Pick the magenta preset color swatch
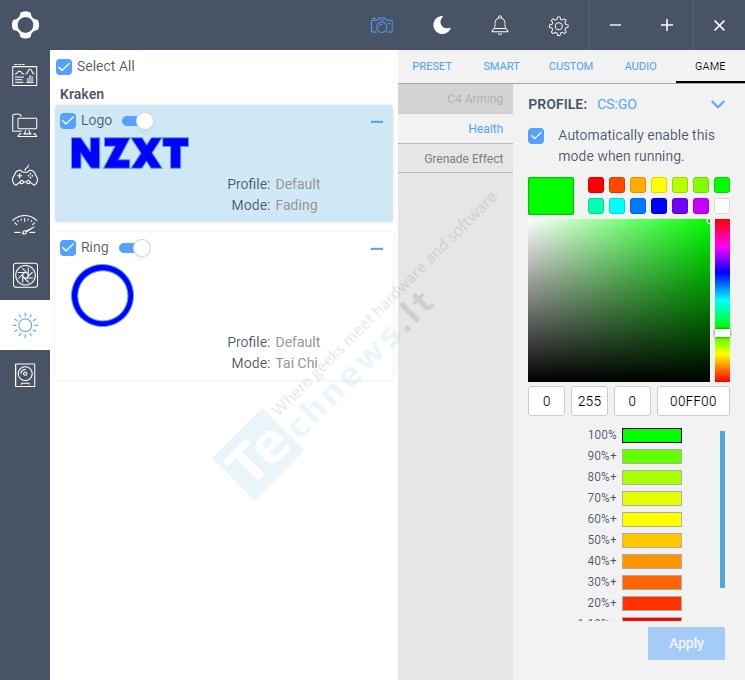This screenshot has width=745, height=680. click(701, 206)
